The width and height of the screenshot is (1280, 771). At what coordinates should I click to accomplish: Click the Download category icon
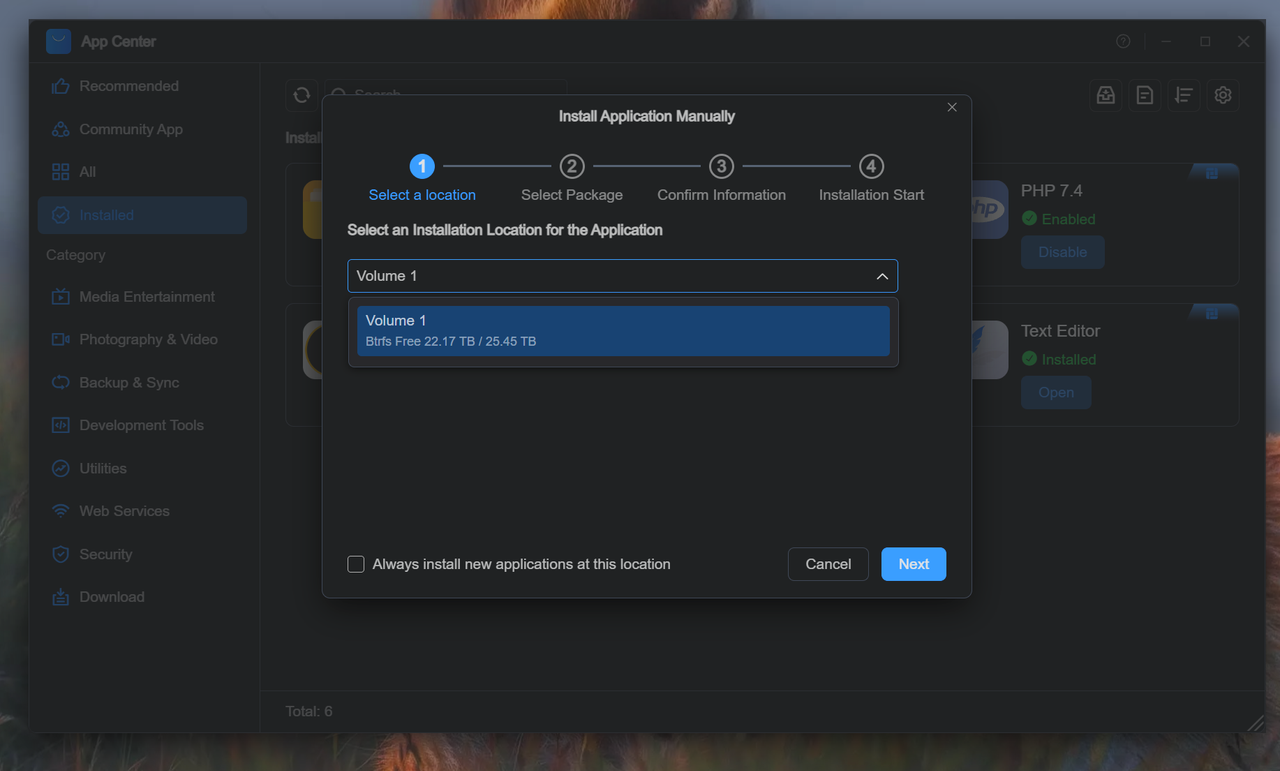(60, 597)
